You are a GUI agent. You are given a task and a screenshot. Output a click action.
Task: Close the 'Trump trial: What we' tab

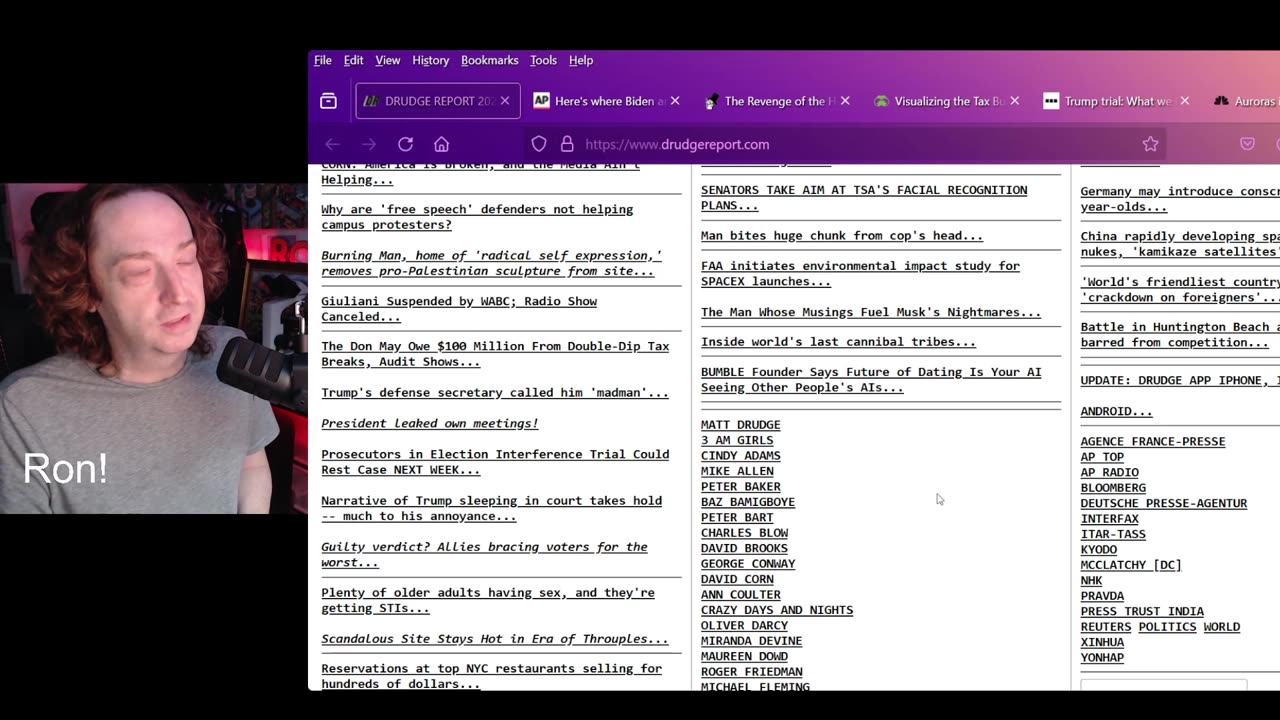[1185, 101]
